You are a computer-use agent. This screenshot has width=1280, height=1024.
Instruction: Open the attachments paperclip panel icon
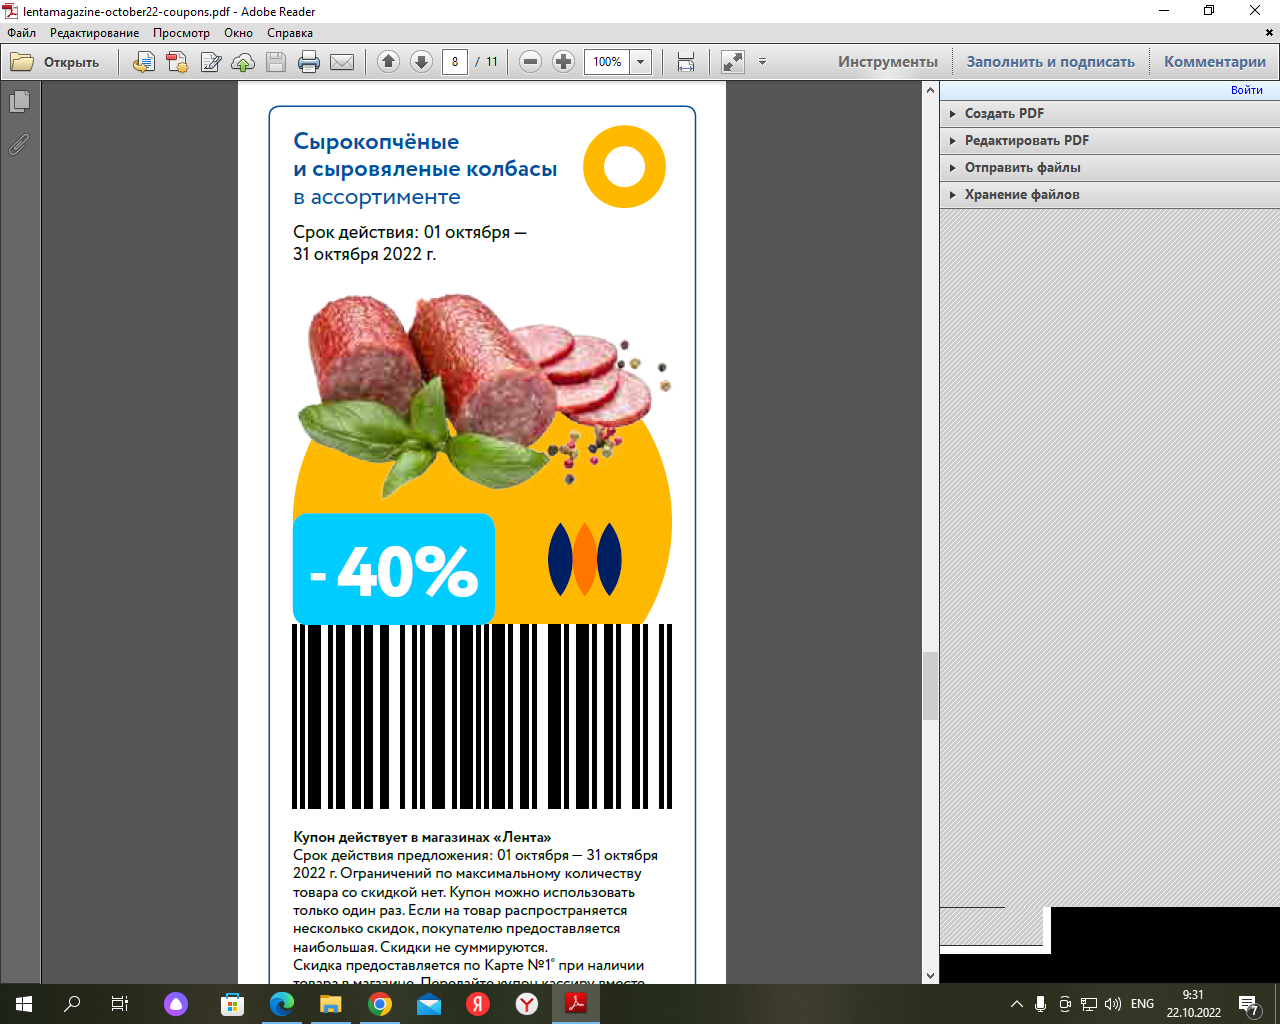[x=19, y=145]
